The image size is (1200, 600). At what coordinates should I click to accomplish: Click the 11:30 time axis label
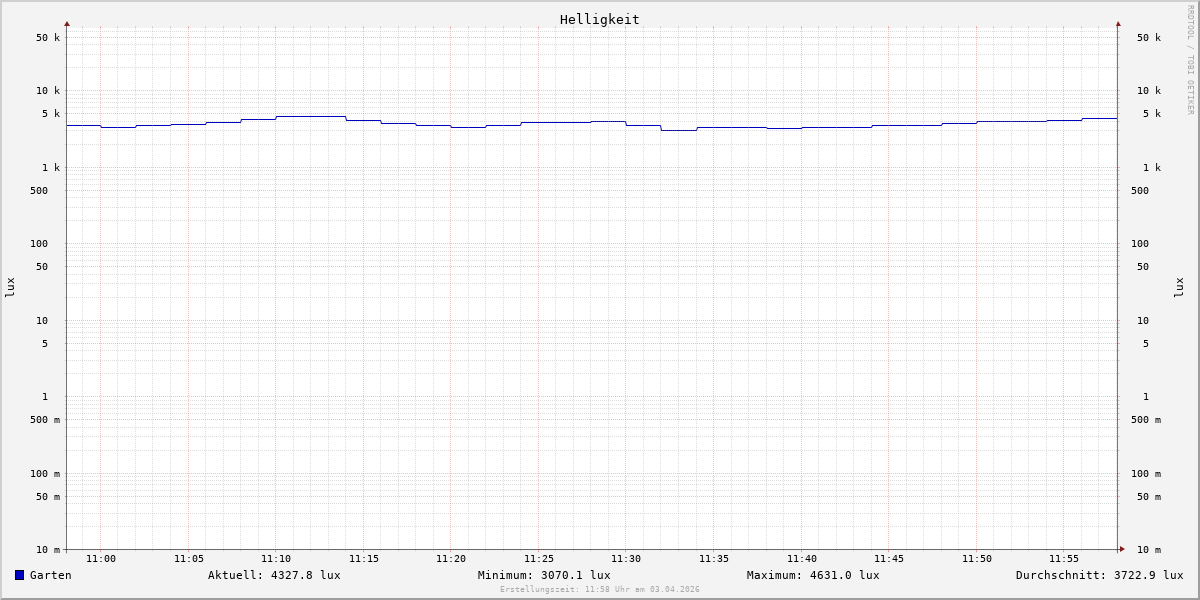pos(626,559)
